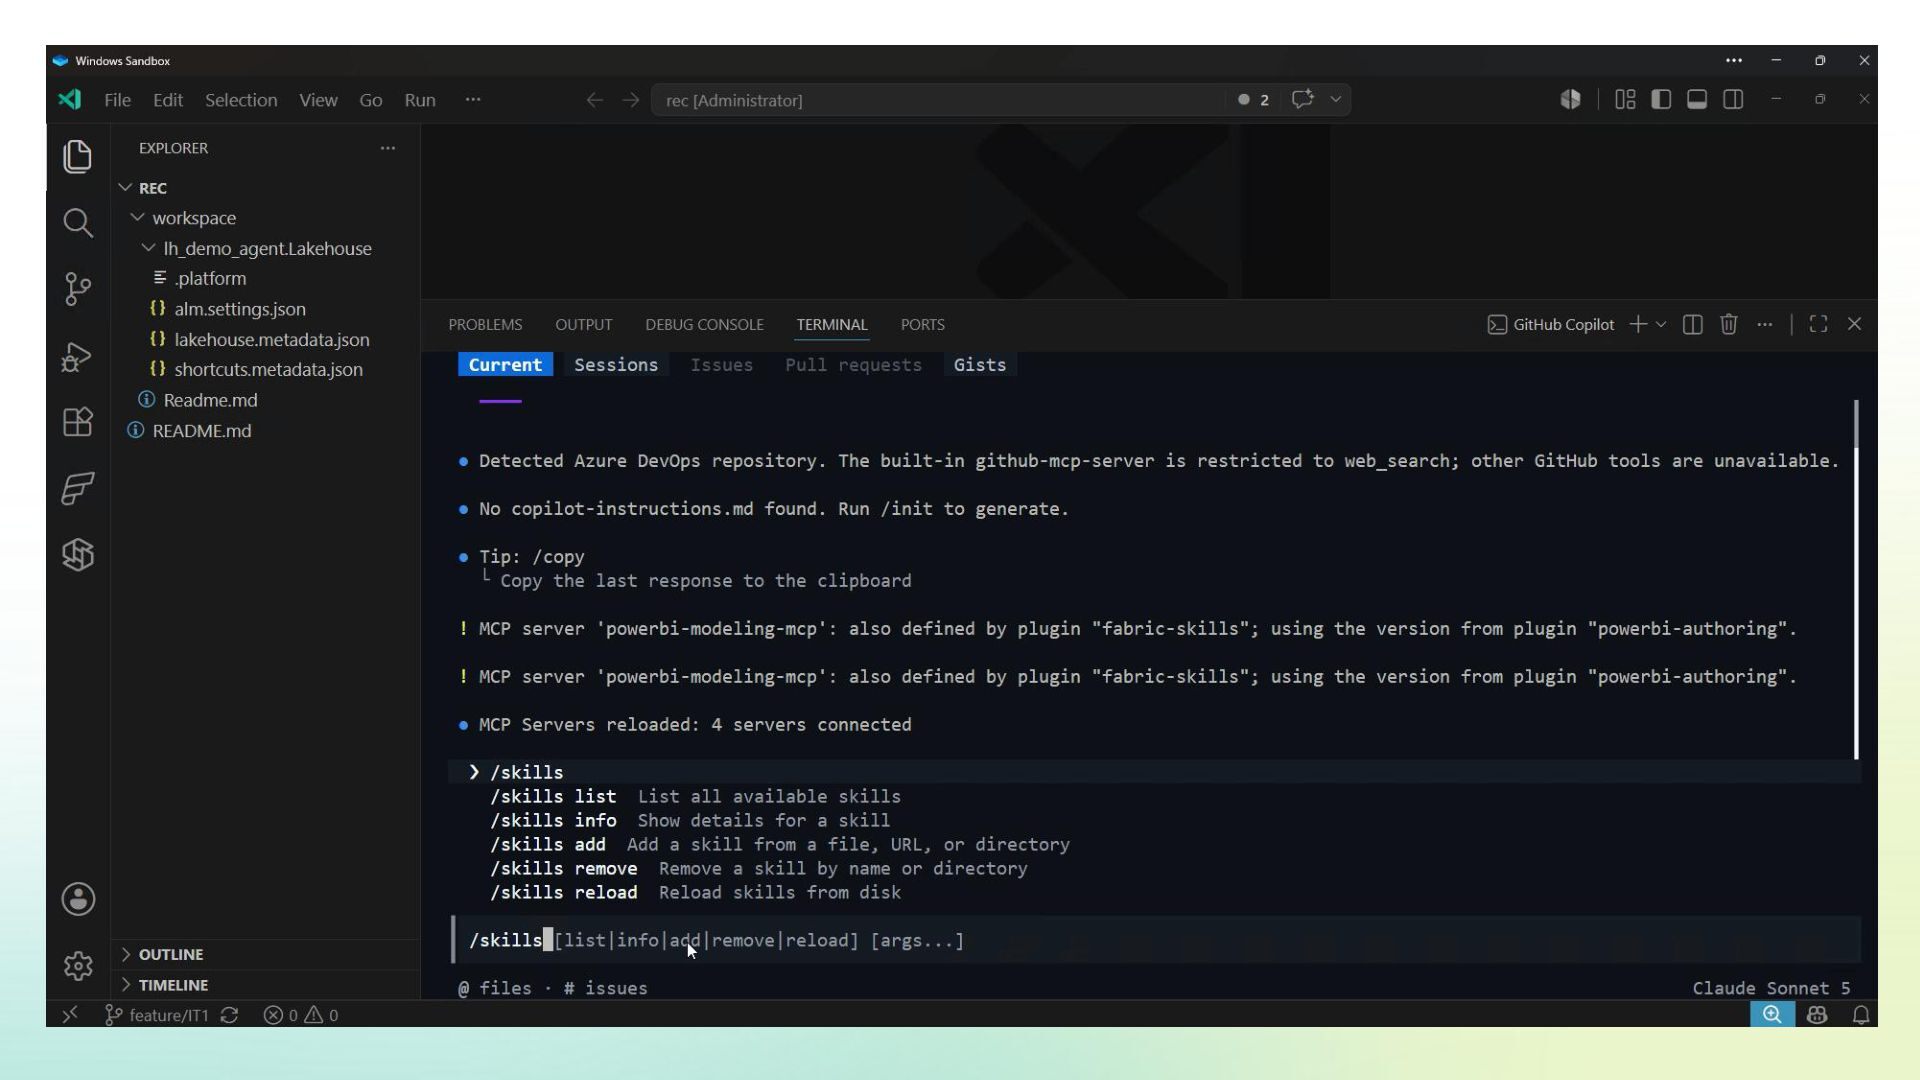Switch to the PROBLEMS tab
The width and height of the screenshot is (1920, 1080).
485,325
